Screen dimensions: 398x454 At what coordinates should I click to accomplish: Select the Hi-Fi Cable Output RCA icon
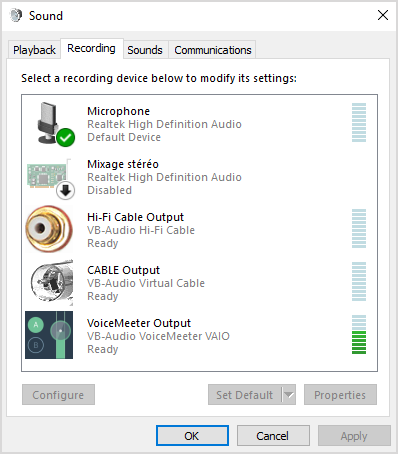tap(49, 229)
